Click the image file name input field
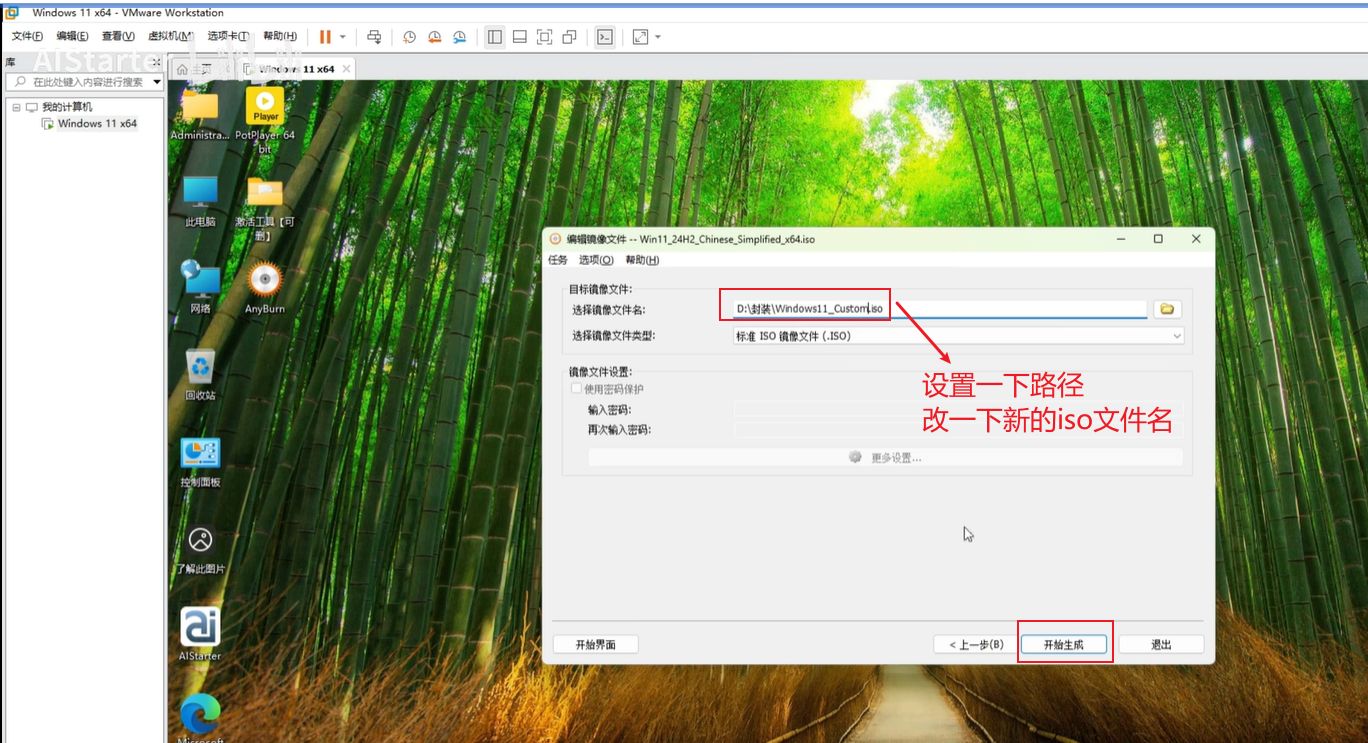 (x=1000, y=309)
